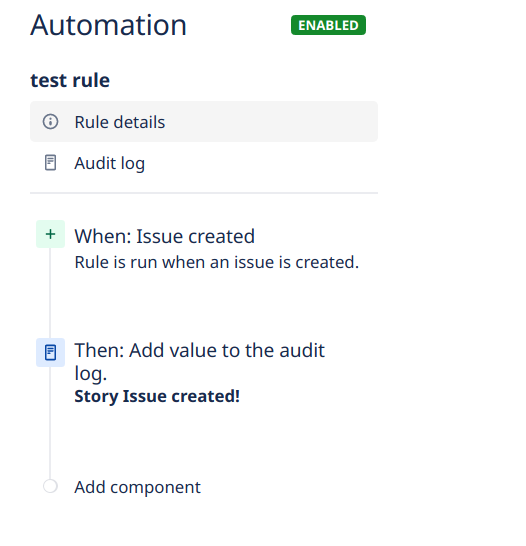Image resolution: width=526 pixels, height=546 pixels.
Task: Click the green plus trigger icon
Action: (x=50, y=234)
